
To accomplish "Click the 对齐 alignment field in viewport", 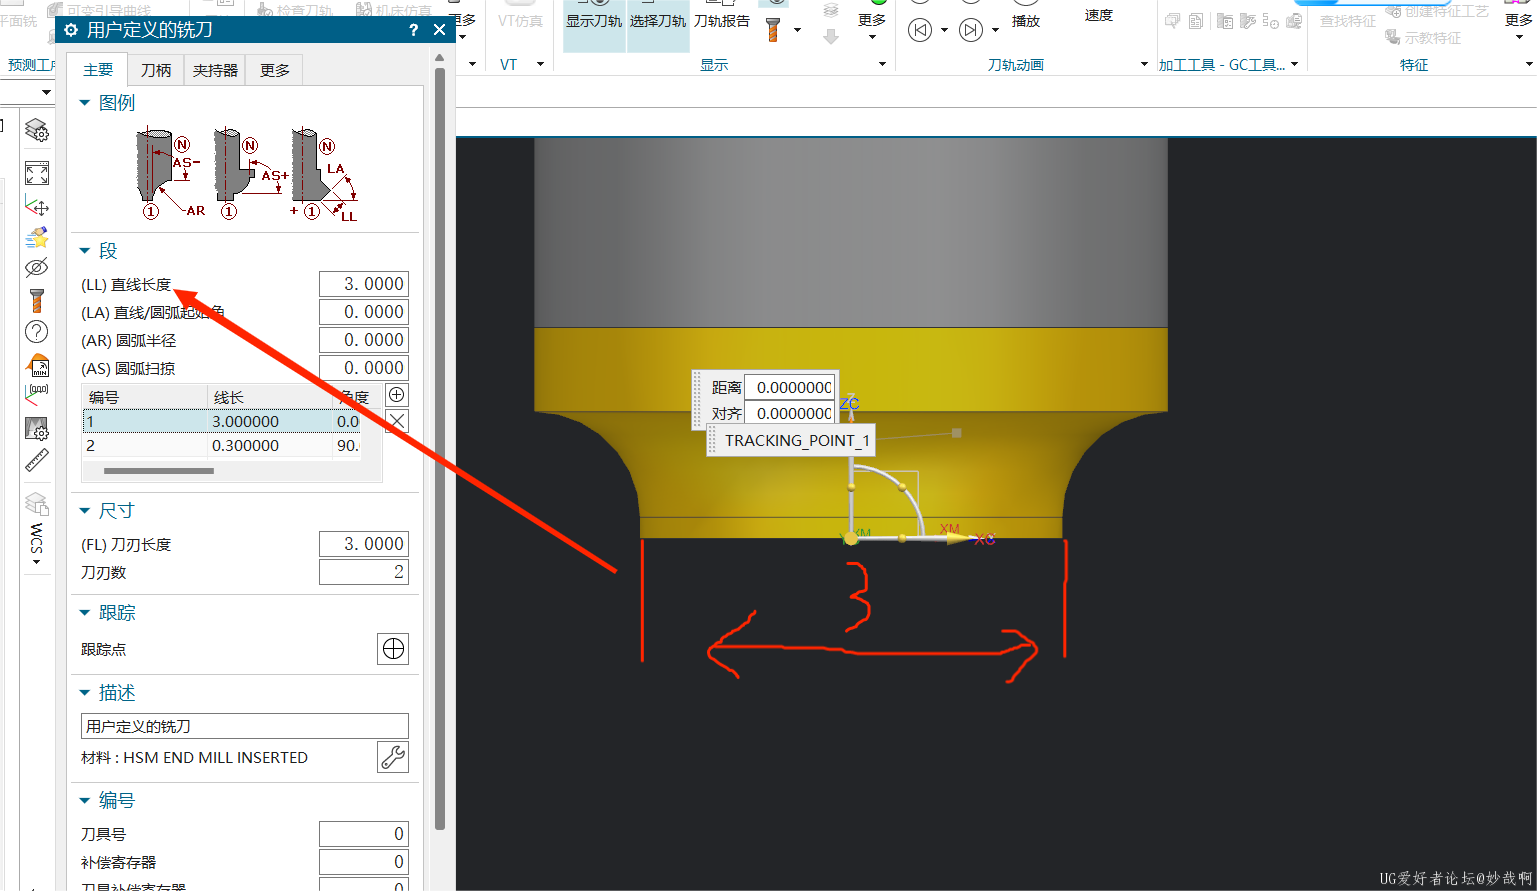I will click(x=790, y=413).
